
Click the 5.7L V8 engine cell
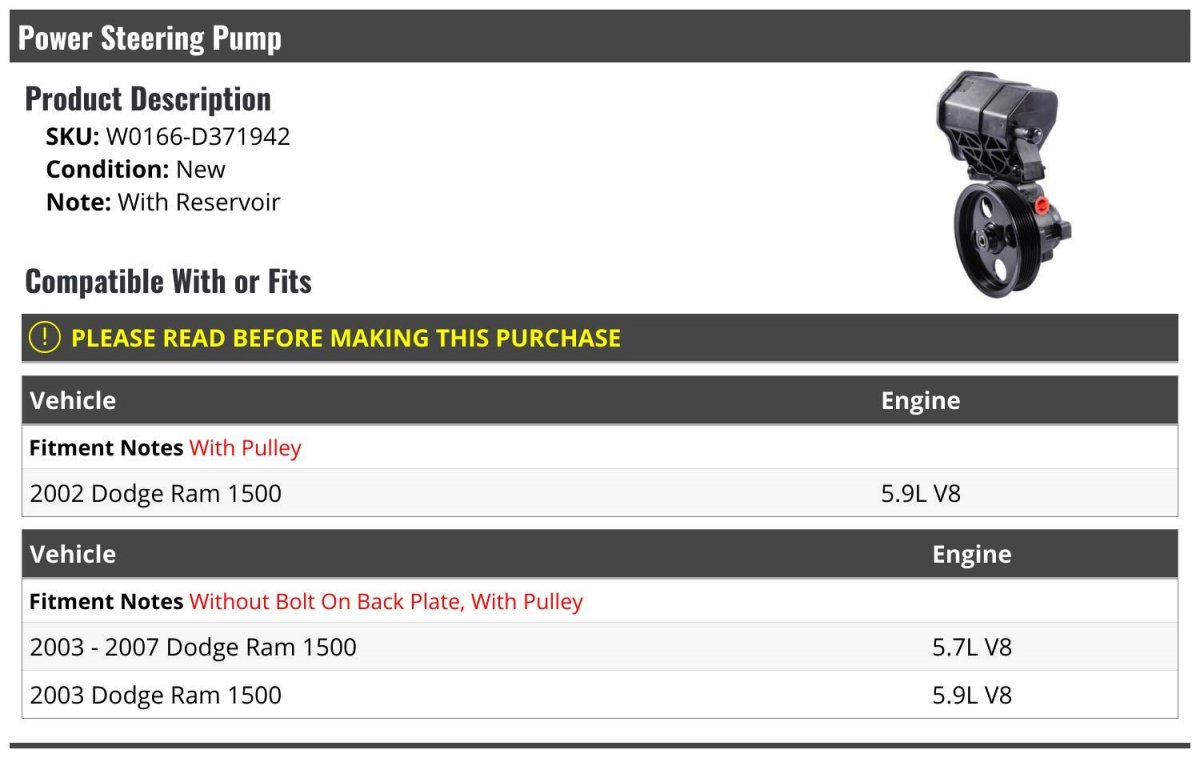pyautogui.click(x=972, y=647)
